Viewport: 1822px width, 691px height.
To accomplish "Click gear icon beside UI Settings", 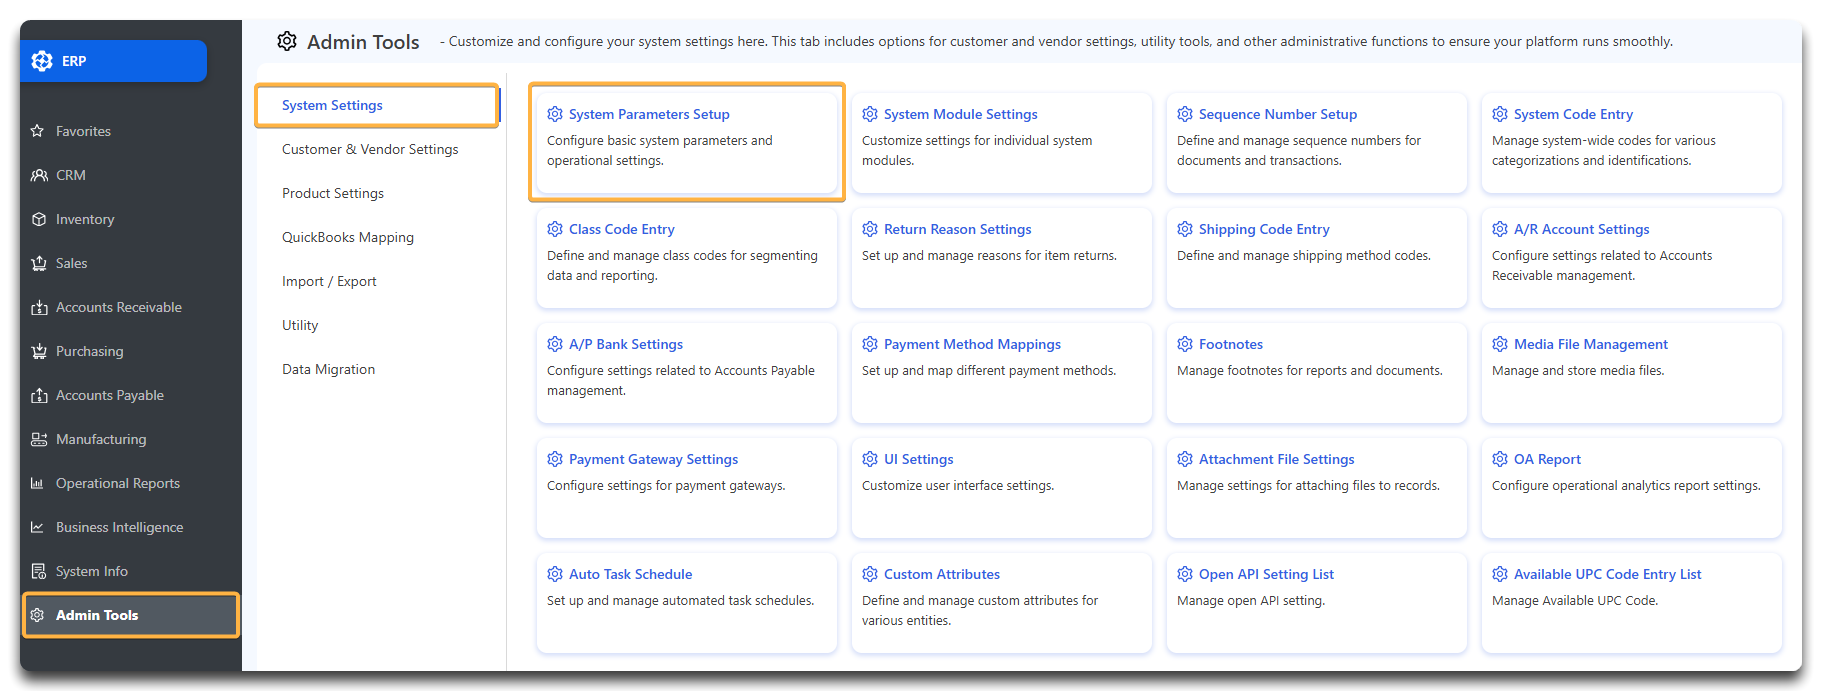I will click(x=870, y=459).
